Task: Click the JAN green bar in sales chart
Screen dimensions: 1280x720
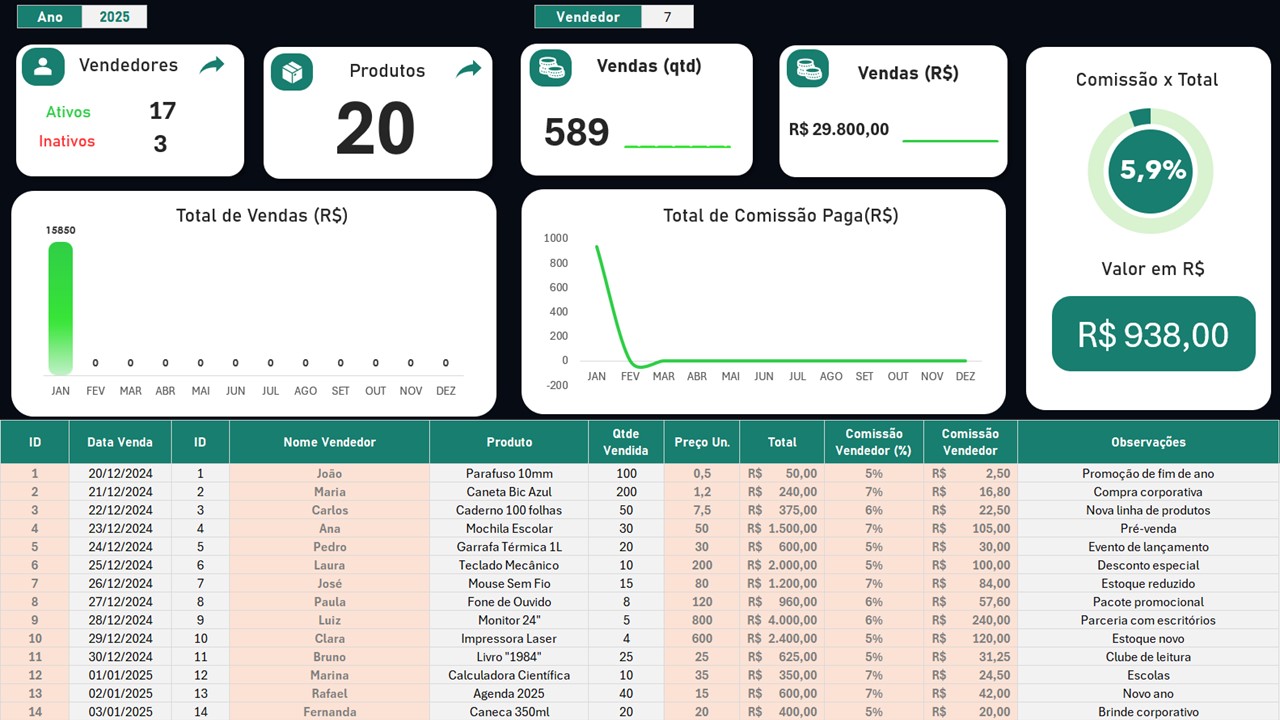Action: (x=61, y=308)
